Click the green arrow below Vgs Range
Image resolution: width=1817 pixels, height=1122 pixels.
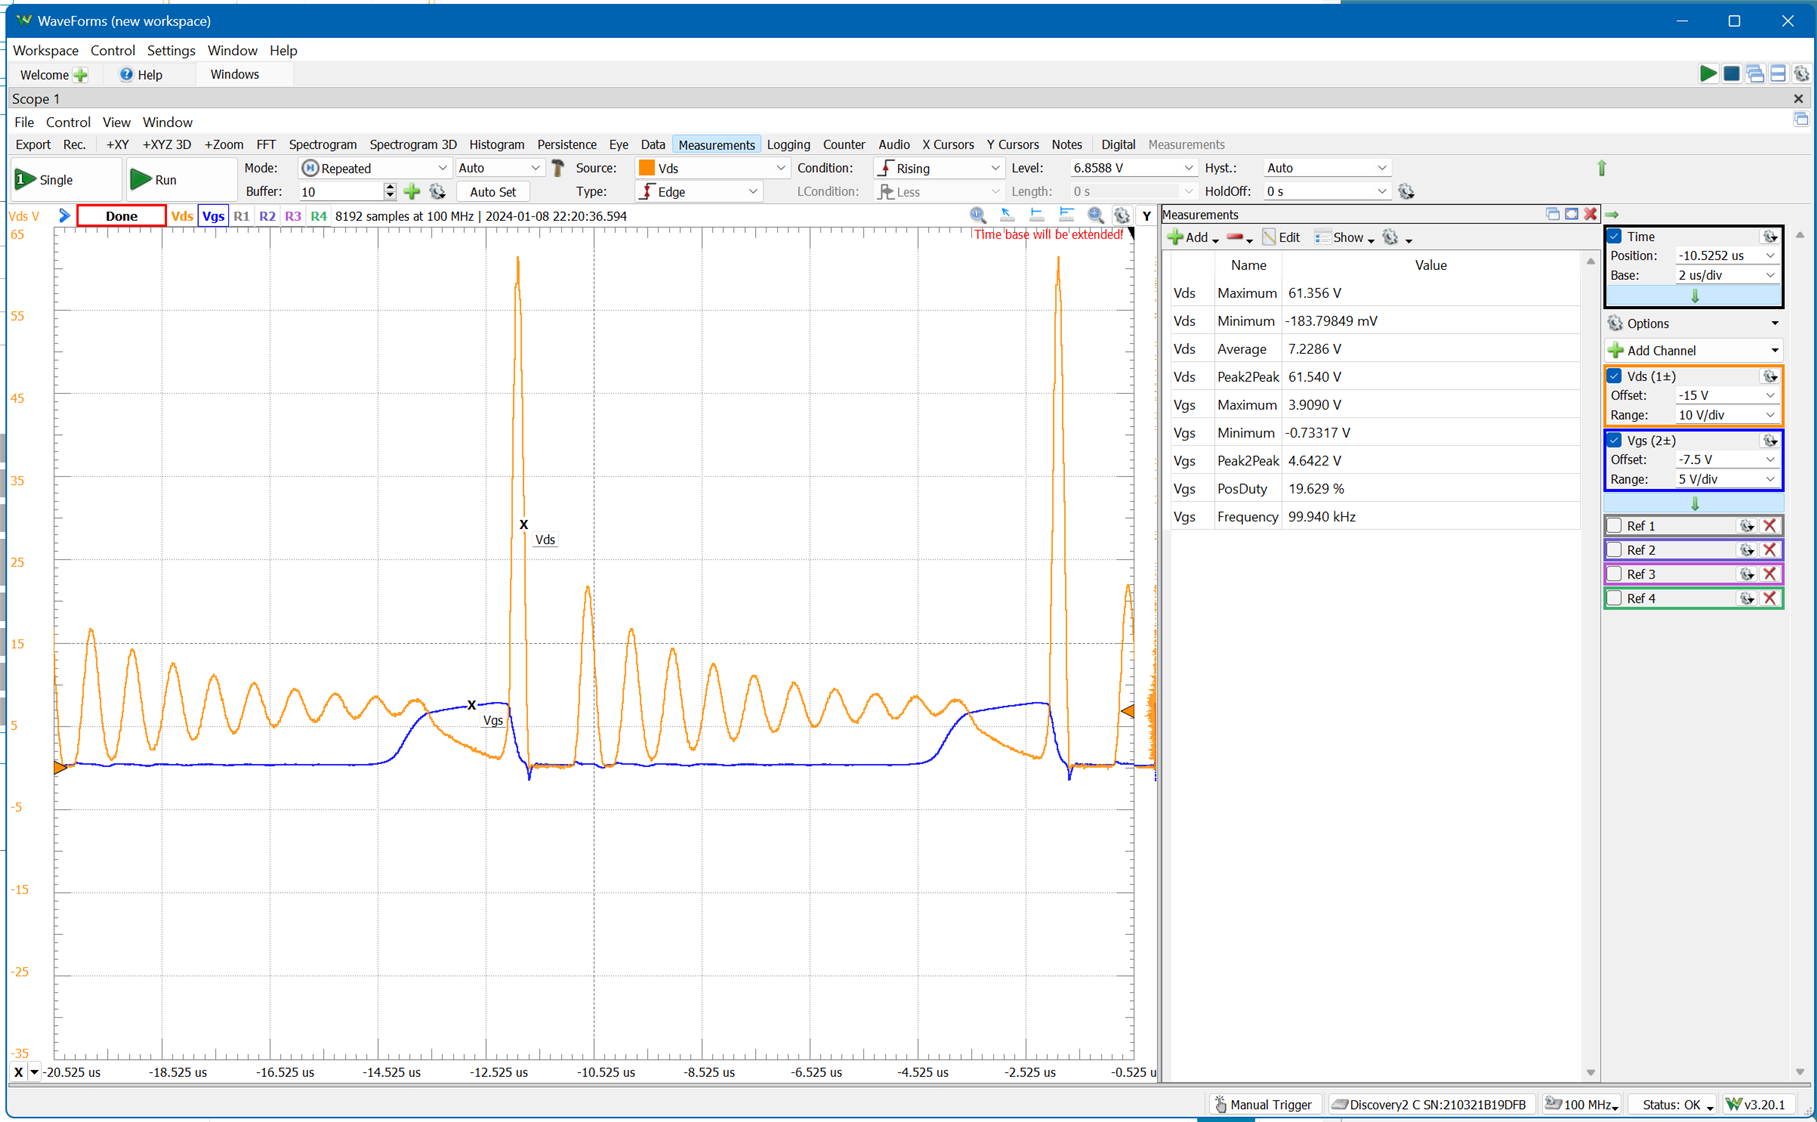[x=1694, y=503]
